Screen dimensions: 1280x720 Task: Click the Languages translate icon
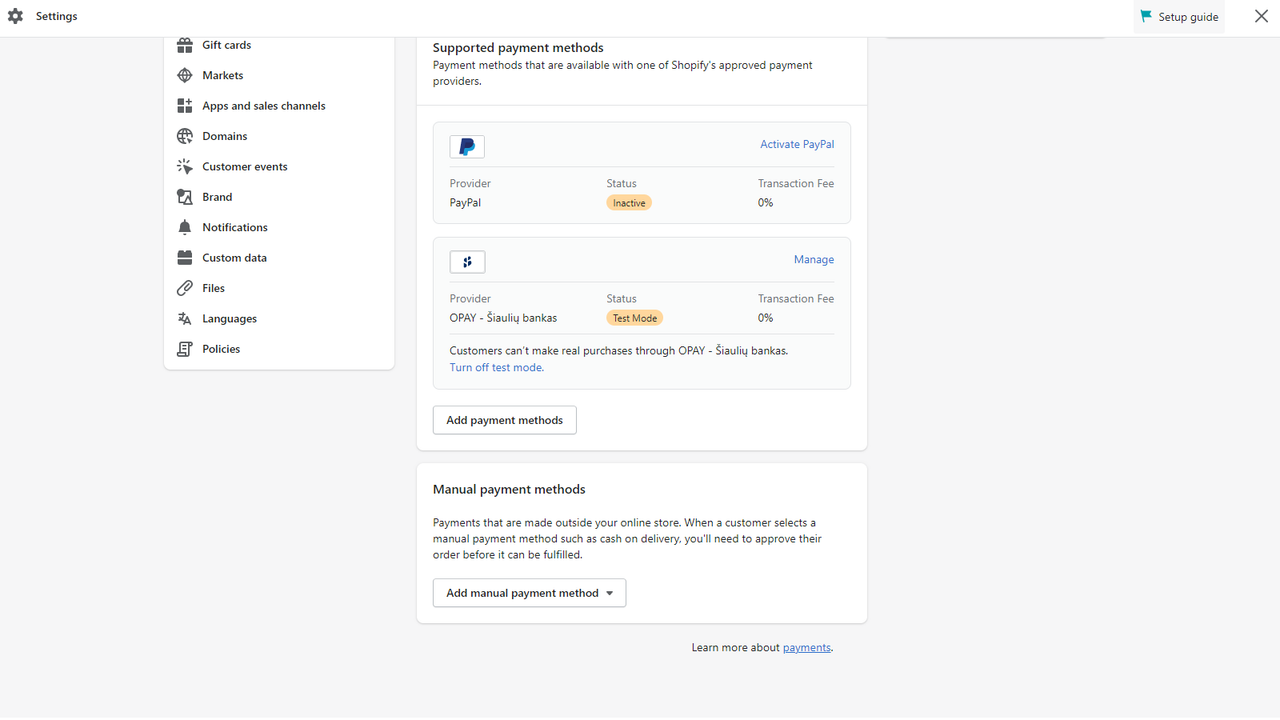[185, 319]
